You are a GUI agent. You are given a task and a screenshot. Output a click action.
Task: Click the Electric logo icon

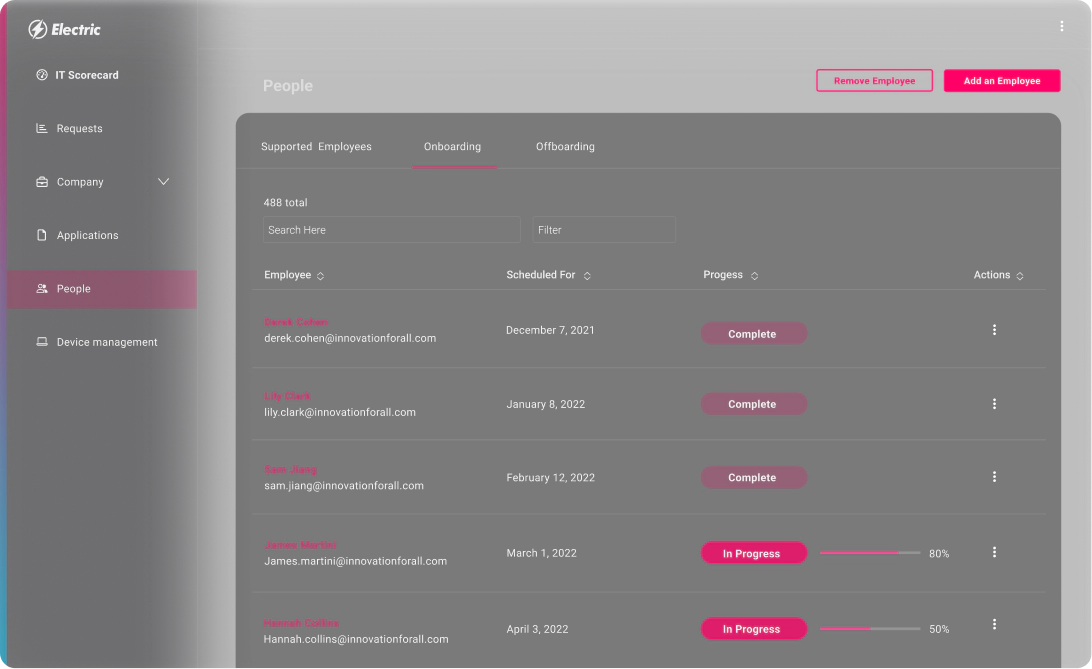36,29
